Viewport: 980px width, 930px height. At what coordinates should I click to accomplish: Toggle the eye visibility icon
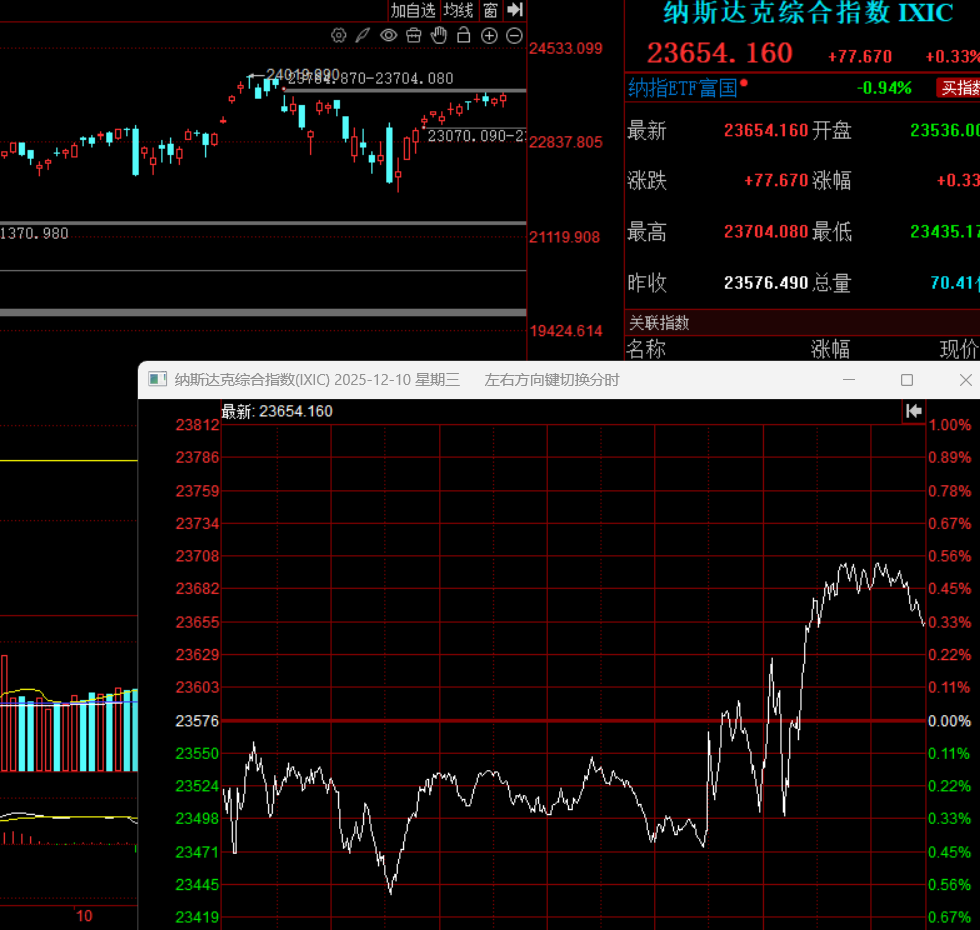388,36
